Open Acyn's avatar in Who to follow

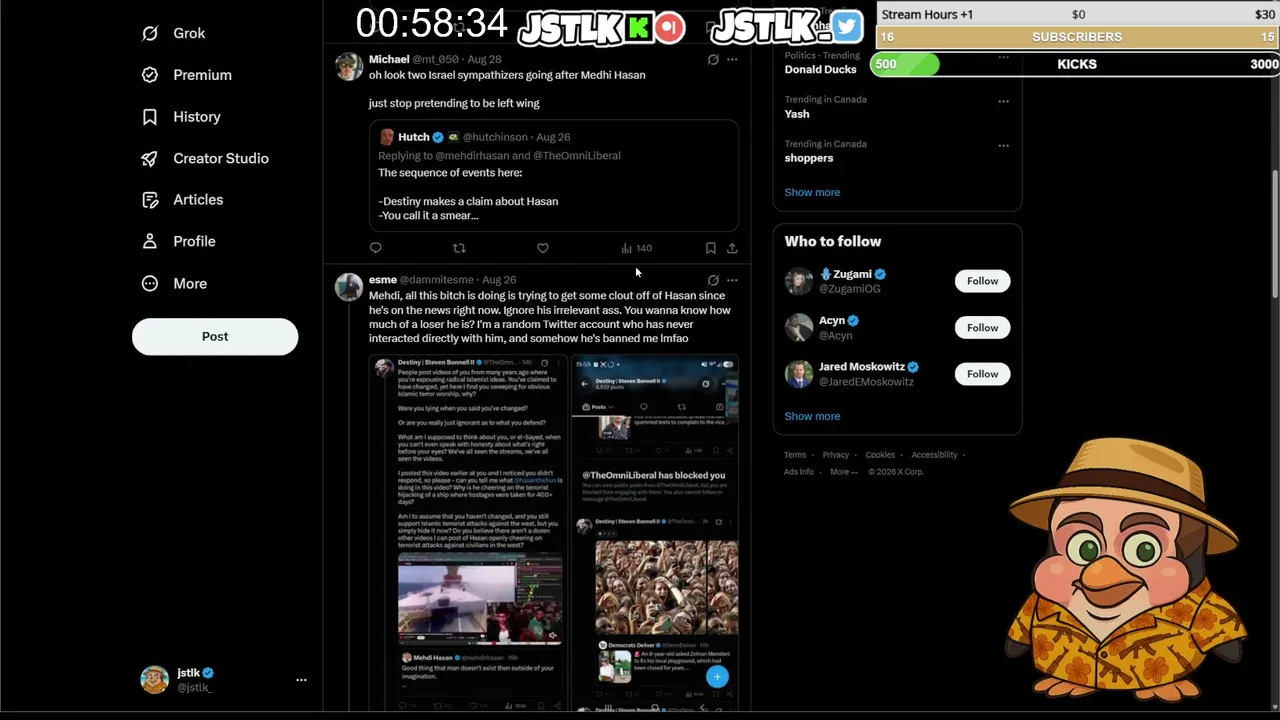click(799, 328)
